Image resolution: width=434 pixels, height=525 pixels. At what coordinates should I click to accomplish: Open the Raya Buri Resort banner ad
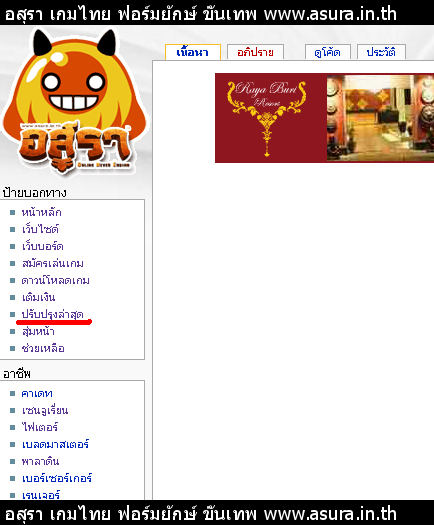click(x=324, y=118)
